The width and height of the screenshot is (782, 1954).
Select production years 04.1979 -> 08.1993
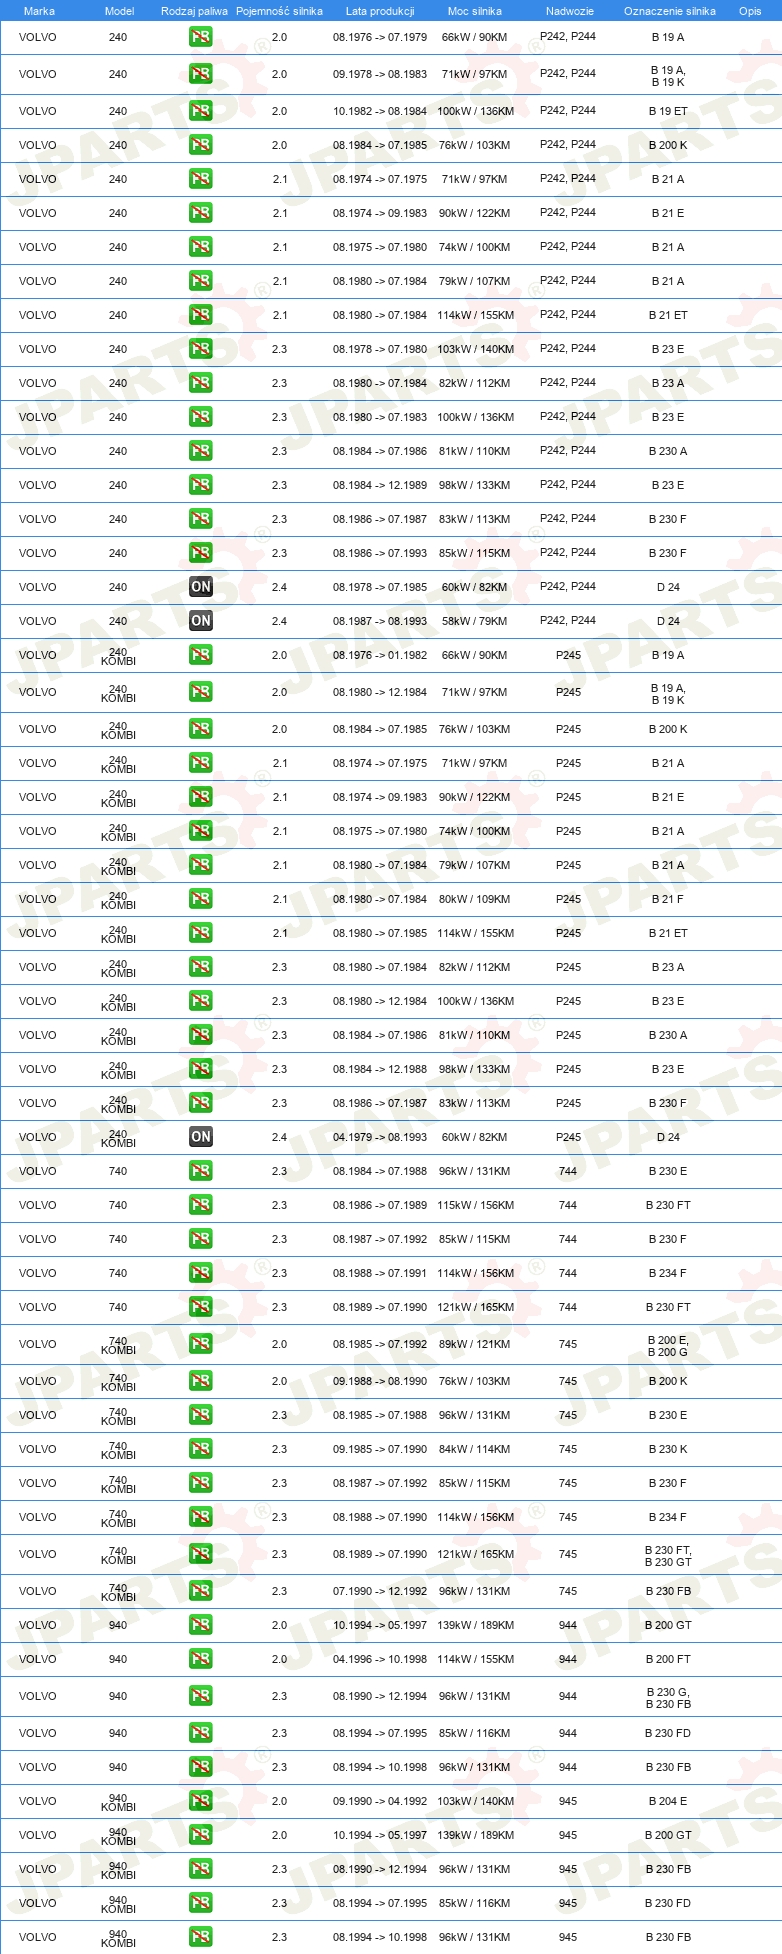point(380,1137)
